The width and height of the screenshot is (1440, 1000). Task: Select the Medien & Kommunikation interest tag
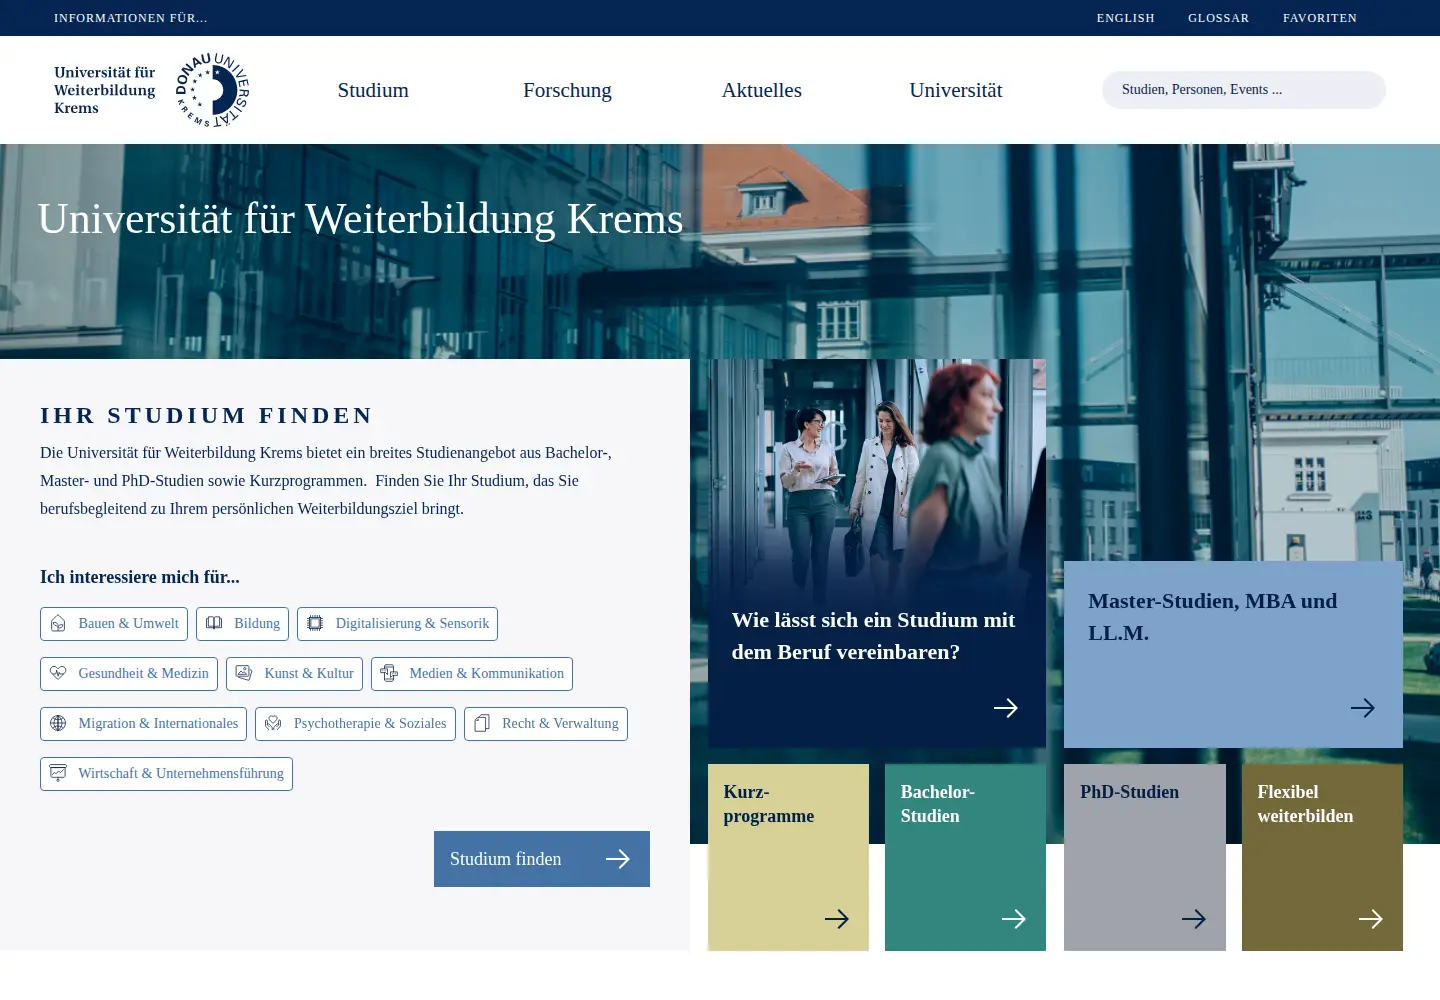tap(472, 674)
